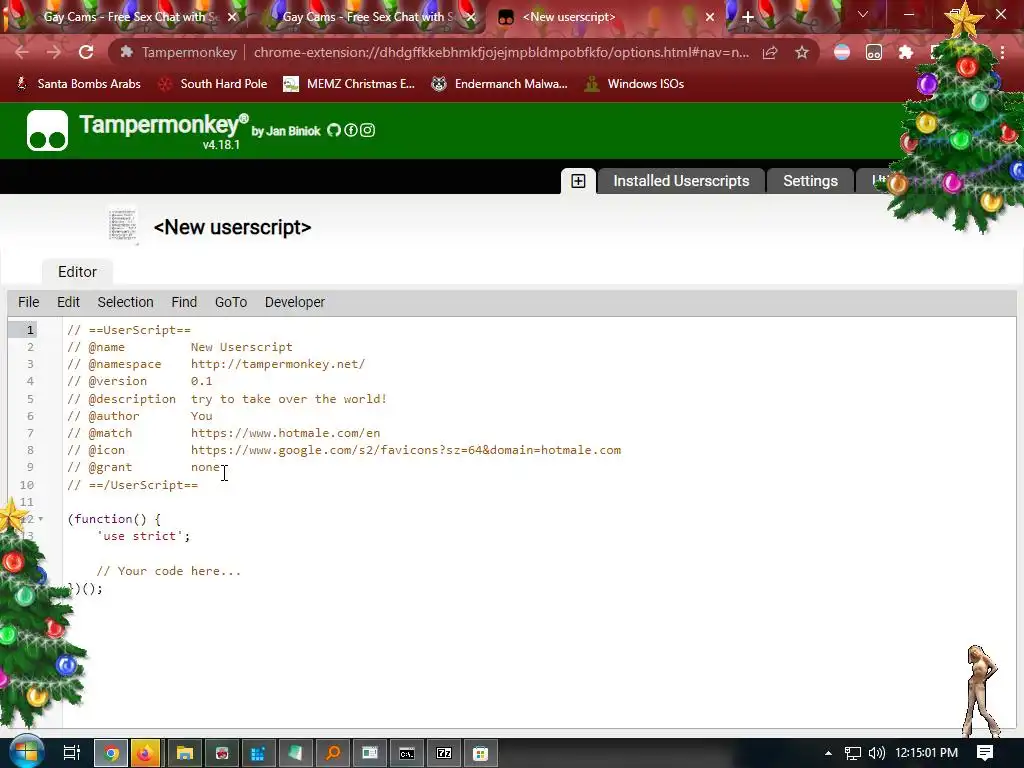
Task: Click the Tampermonkey logo in the green header
Action: [x=47, y=131]
